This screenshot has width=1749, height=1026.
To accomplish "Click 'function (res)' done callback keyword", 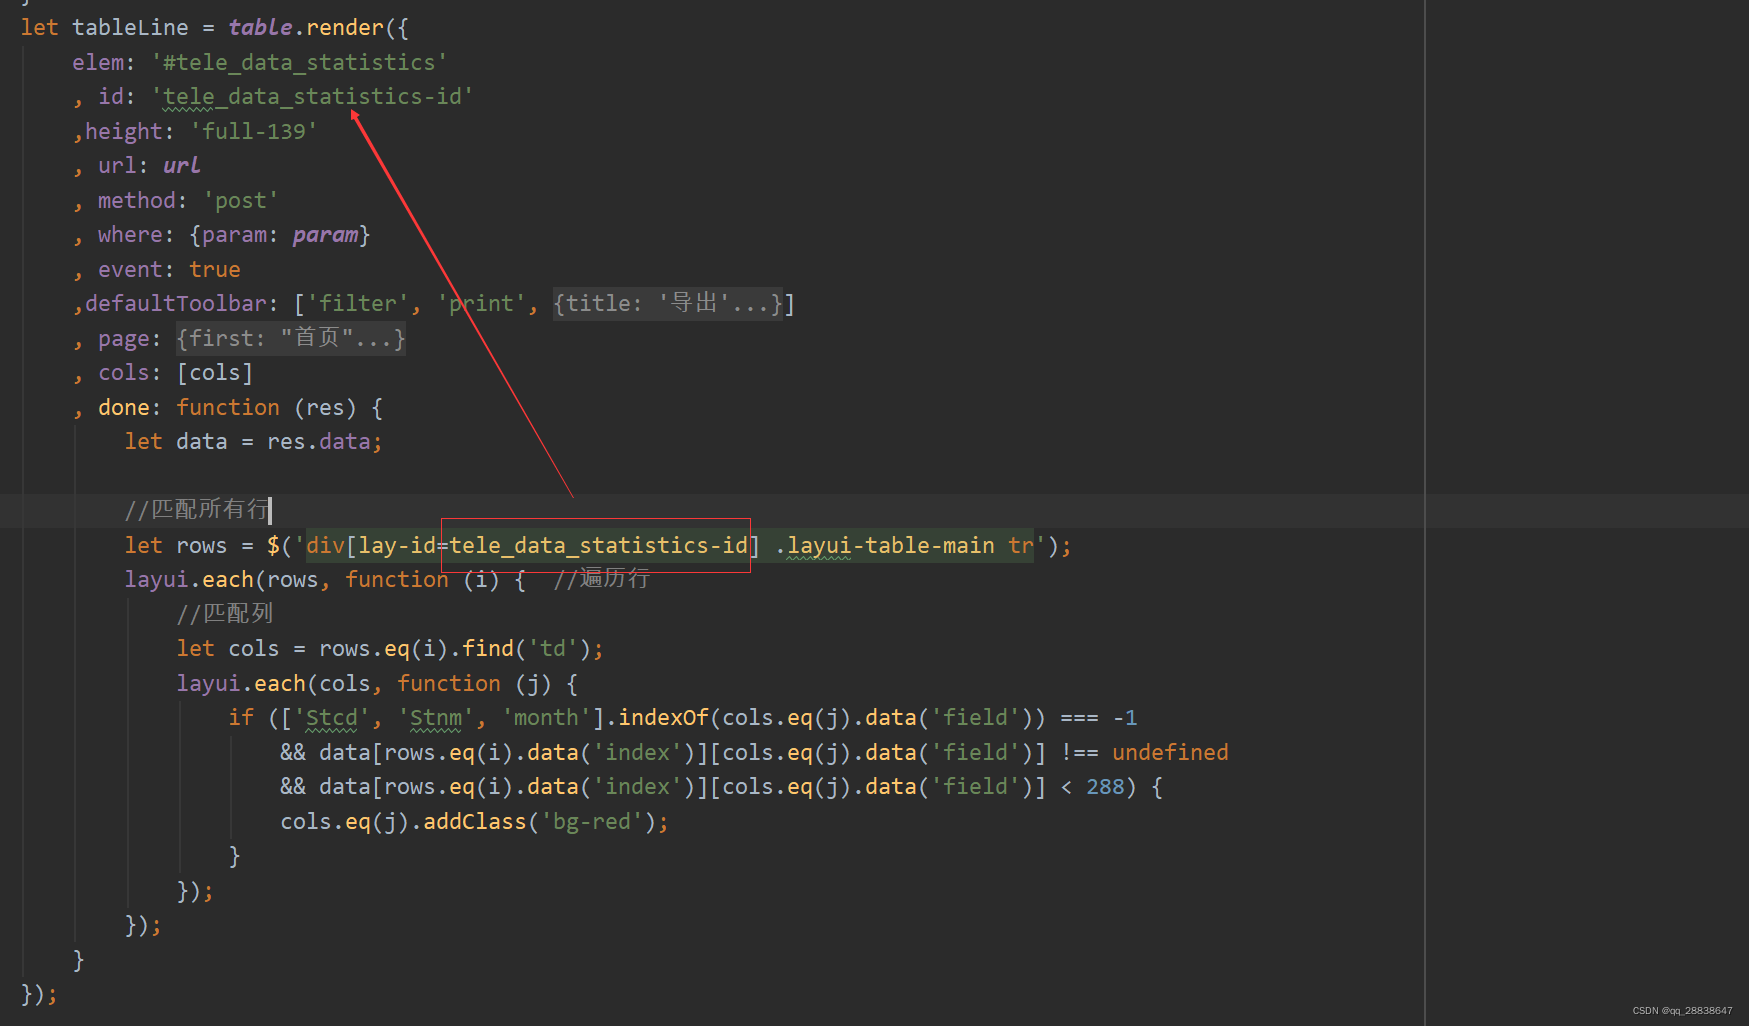I will pos(266,408).
